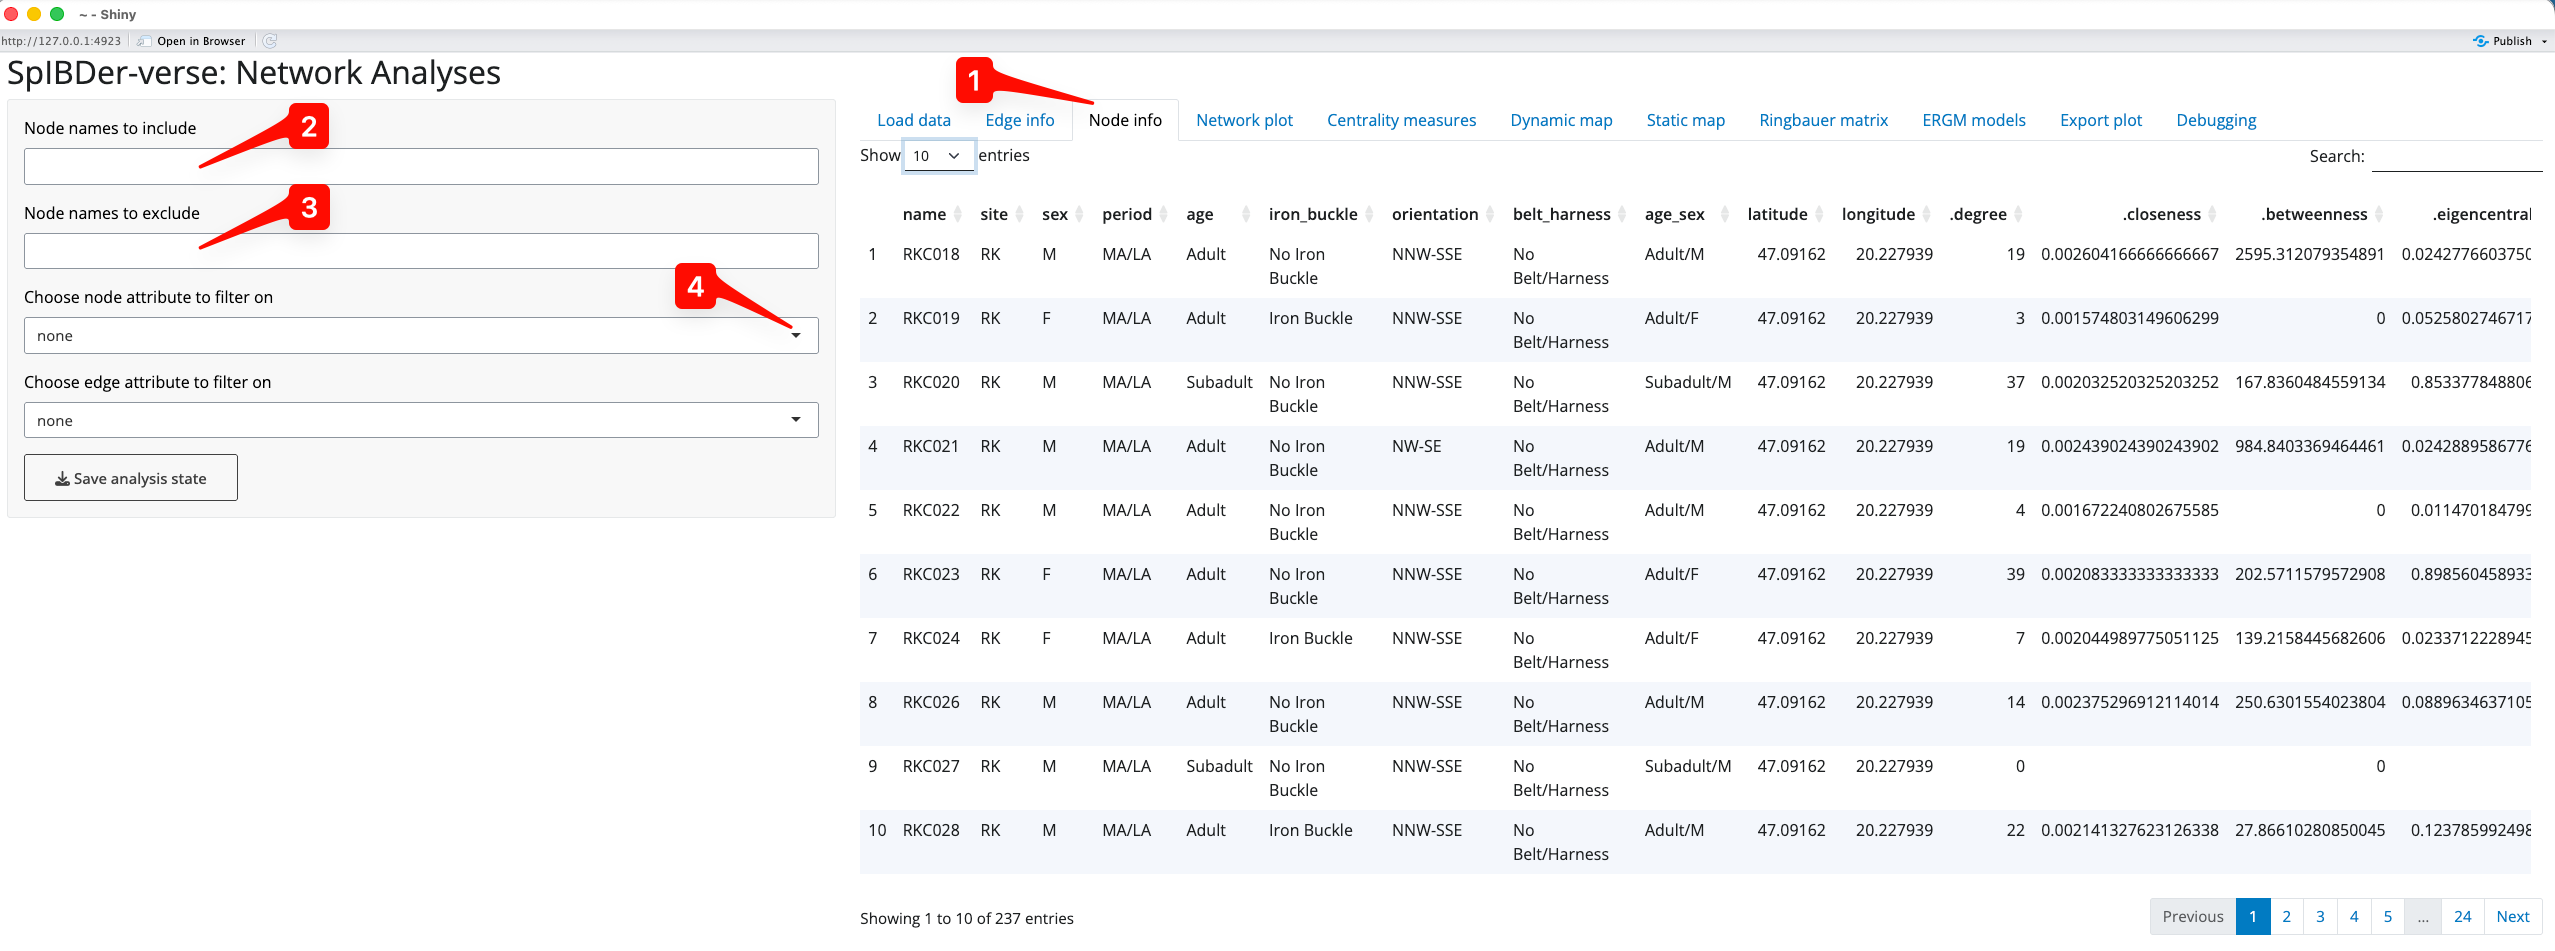2555x951 pixels.
Task: Go to page 2 of table
Action: pyautogui.click(x=2286, y=916)
